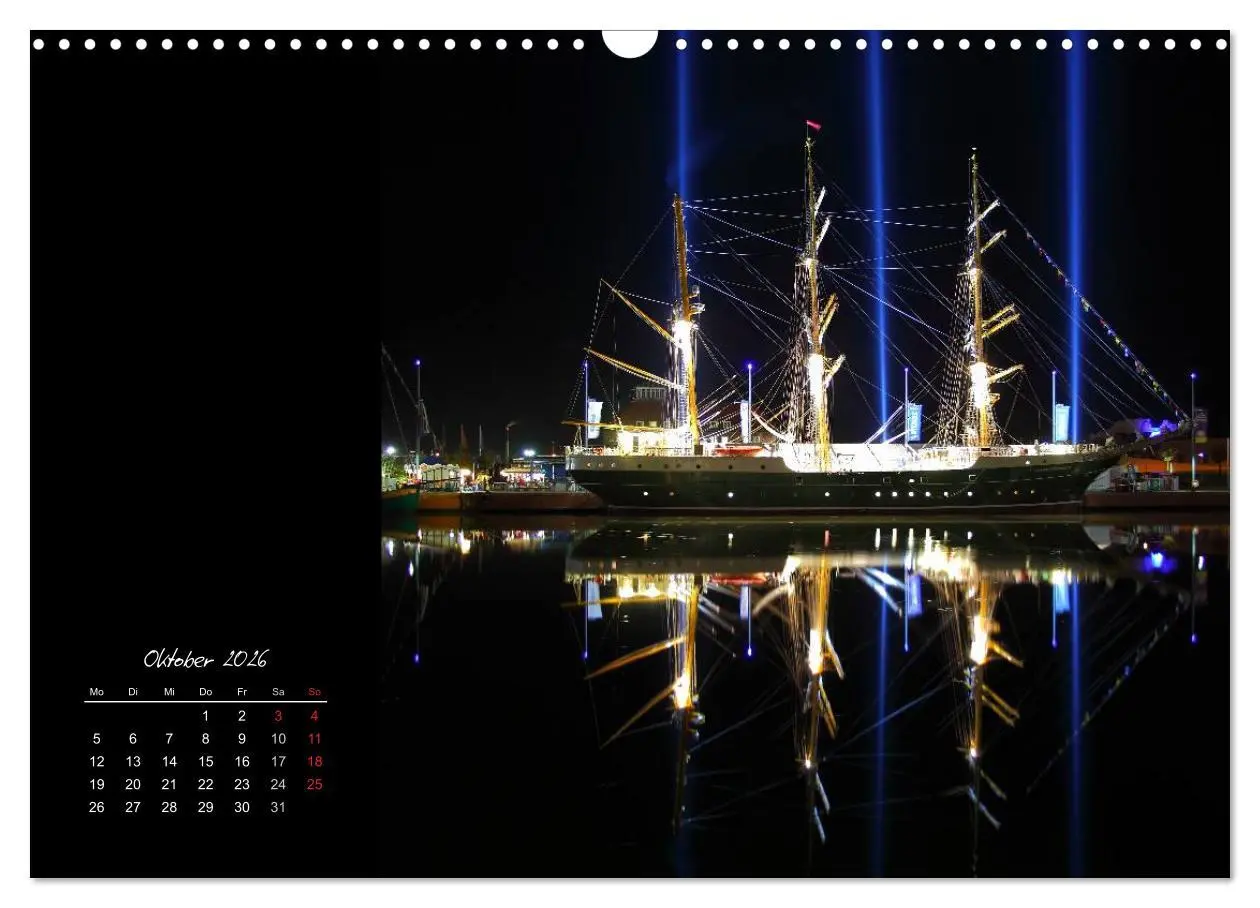This screenshot has width=1260, height=908.
Task: Choose date 16 in the calendar
Action: pyautogui.click(x=242, y=762)
